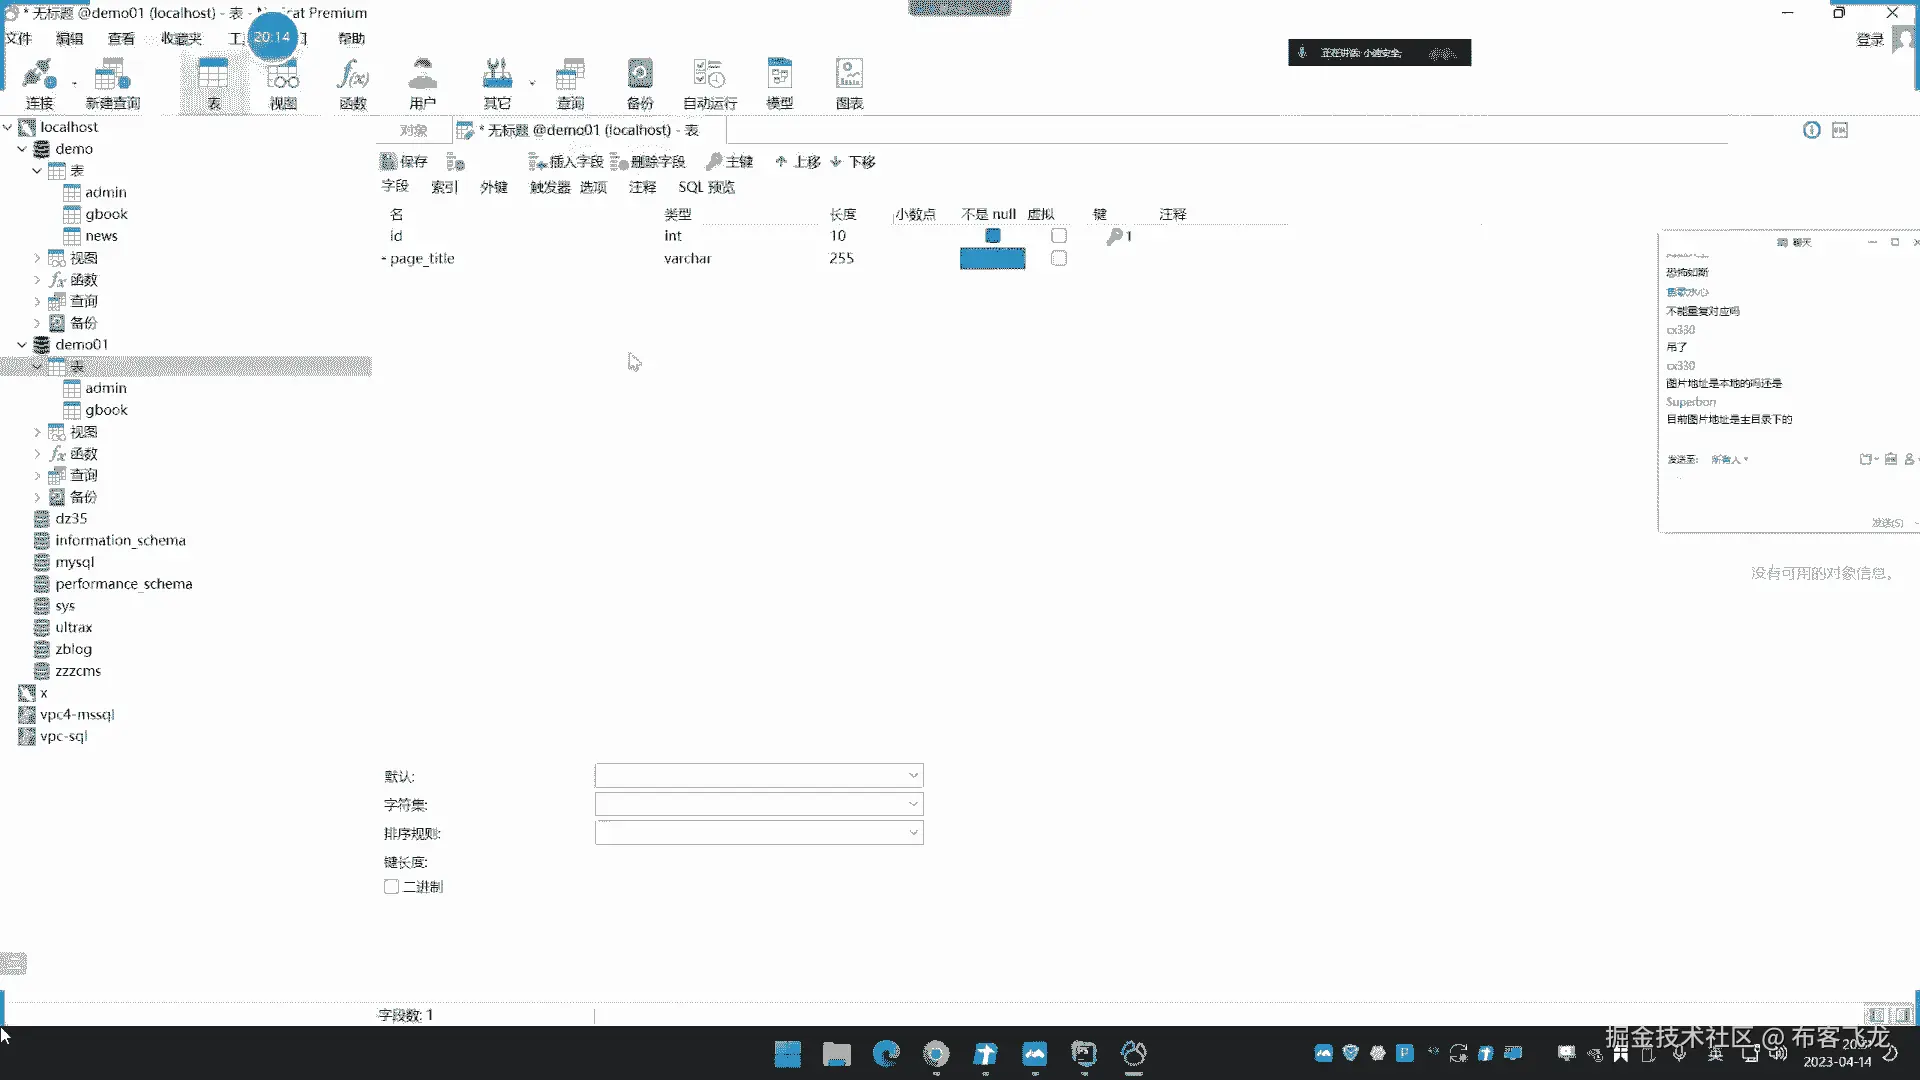
Task: Switch to the 索引 (Indexes) tab
Action: point(444,187)
